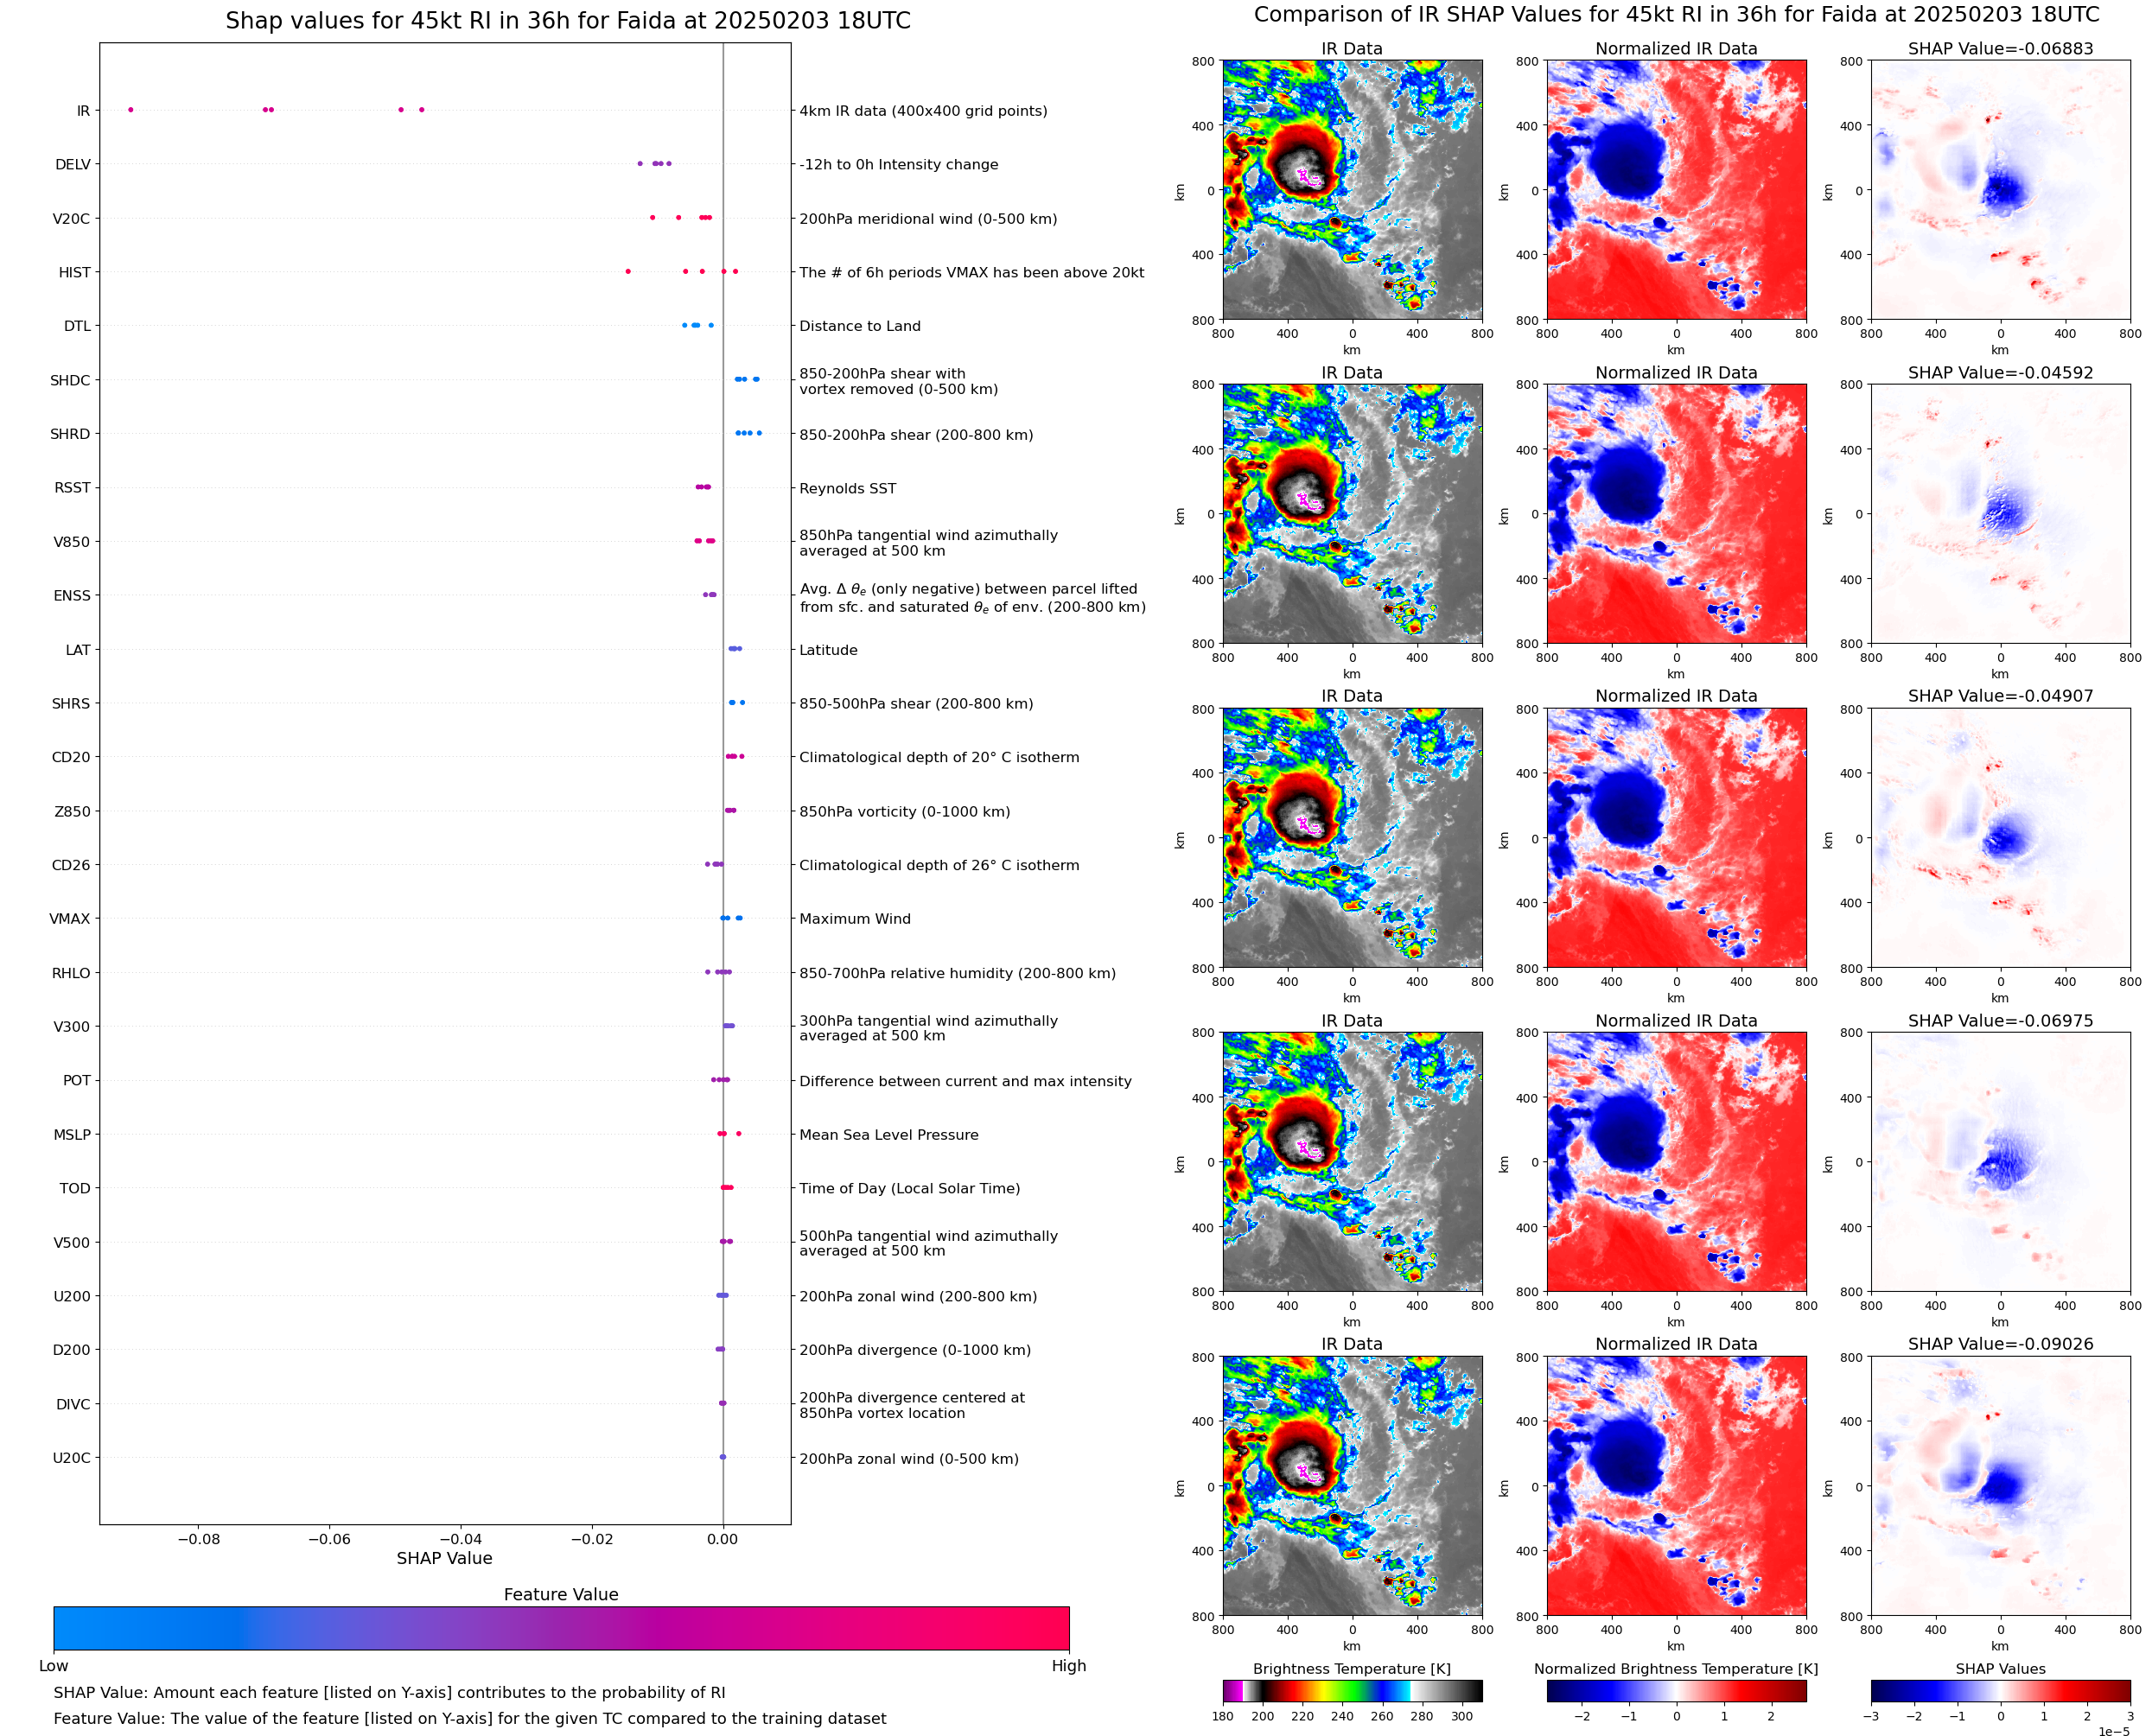
Task: Click the SHAP Value=-0.06975 map
Action: (2000, 1162)
